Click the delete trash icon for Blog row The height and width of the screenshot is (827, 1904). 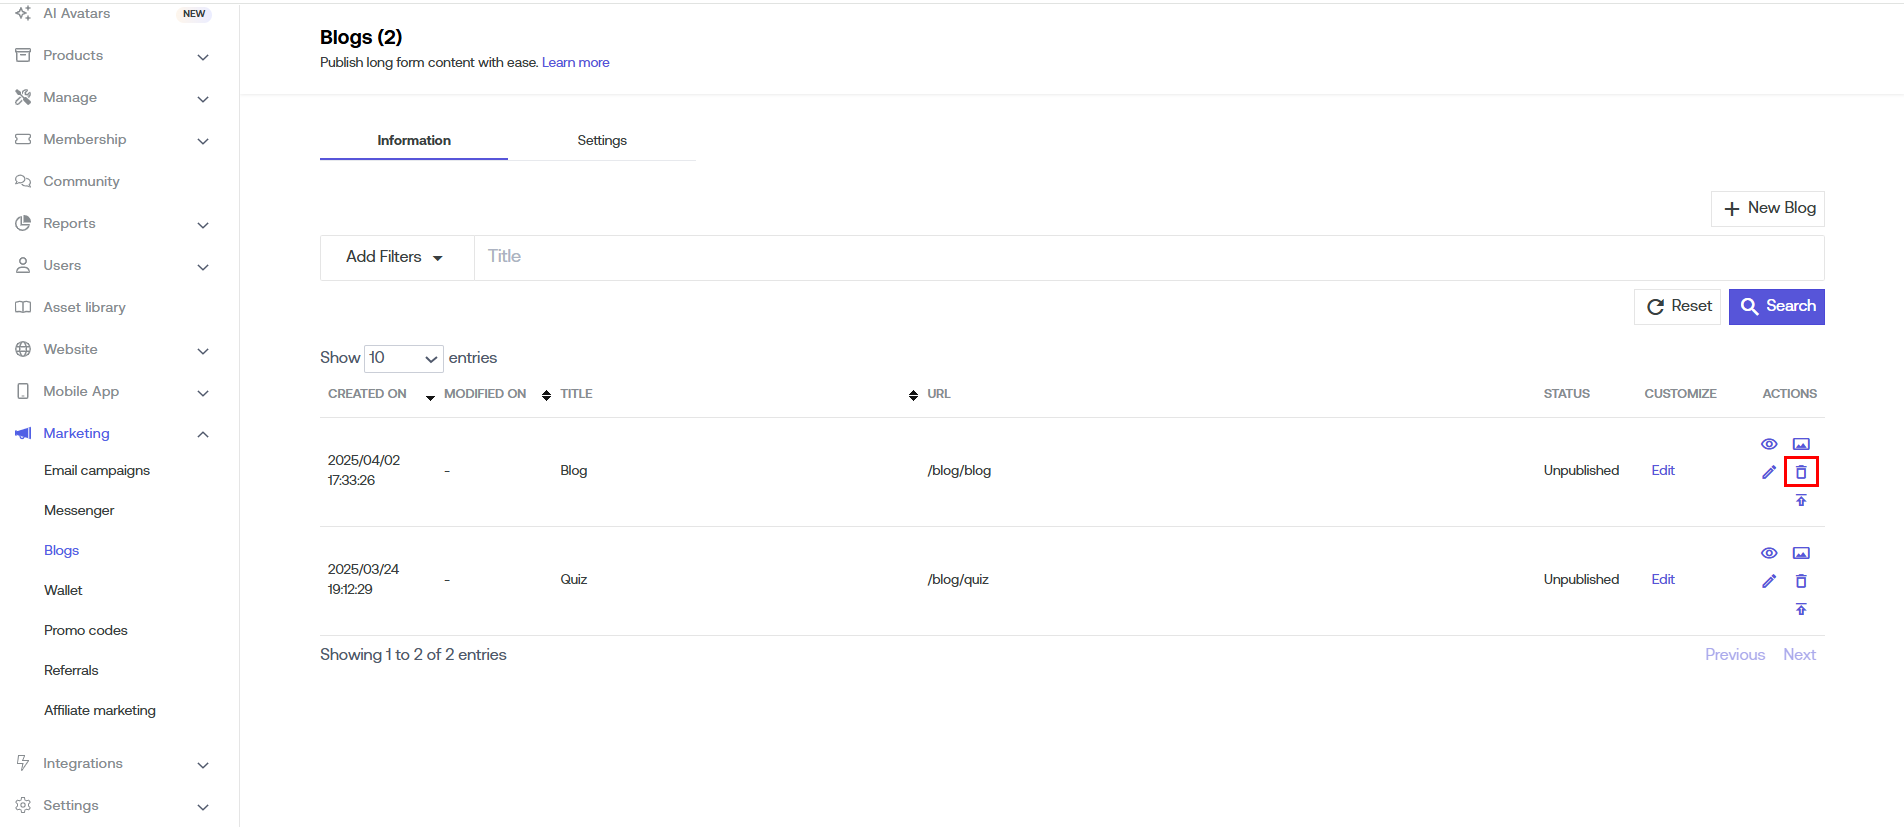tap(1800, 472)
